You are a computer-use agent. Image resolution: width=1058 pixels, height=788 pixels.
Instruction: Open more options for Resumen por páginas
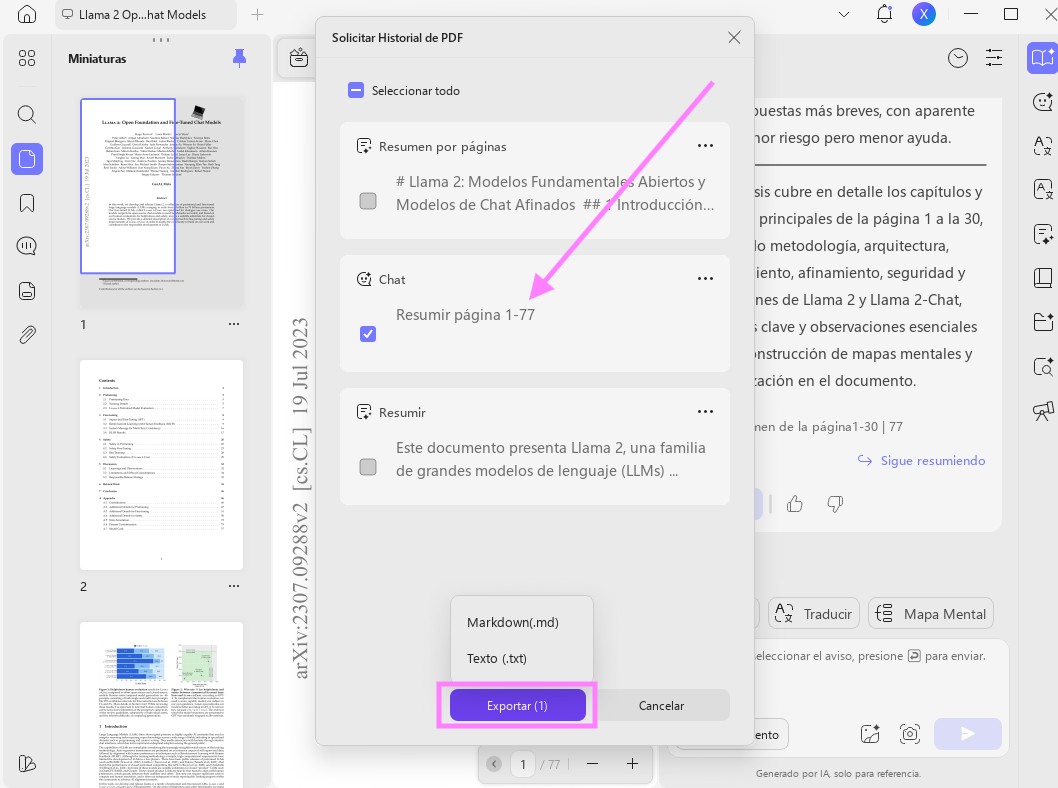click(x=705, y=146)
